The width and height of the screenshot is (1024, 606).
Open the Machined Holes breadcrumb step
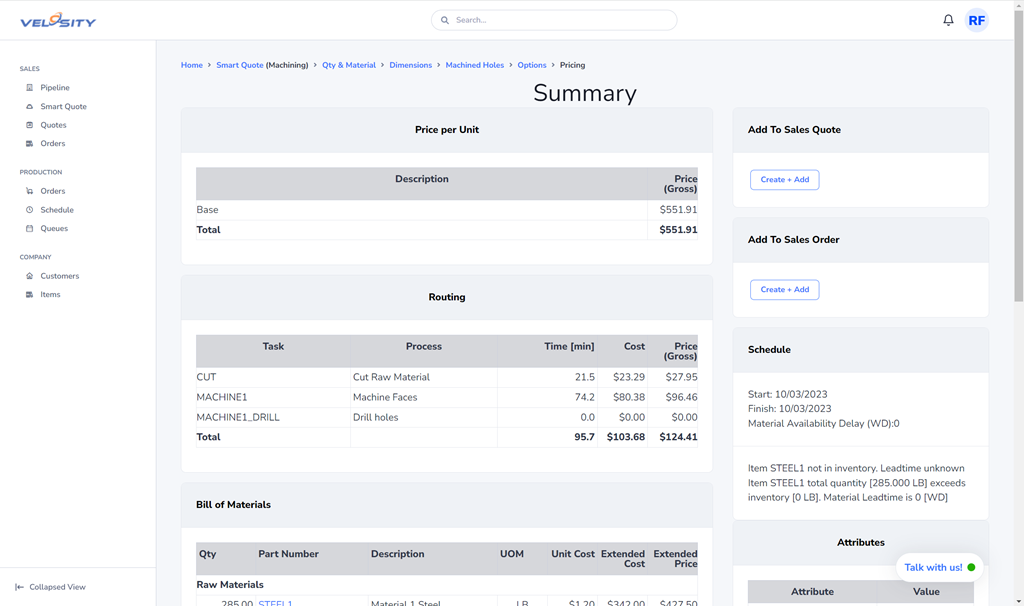[474, 65]
